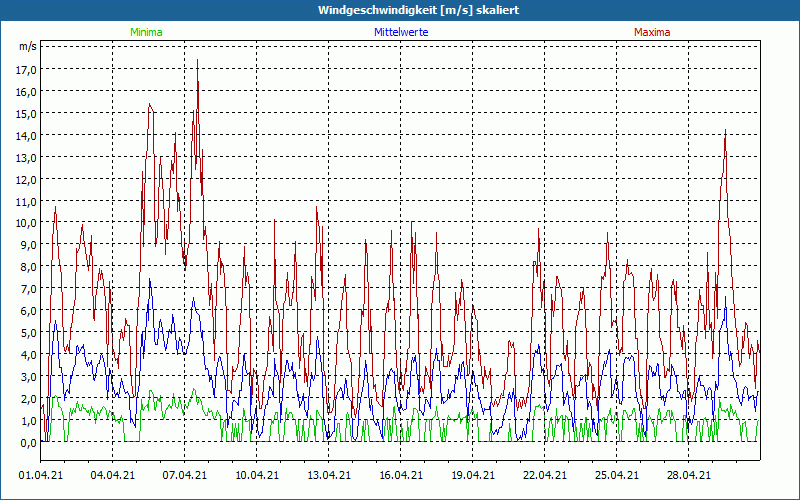
Task: Click the title 'Windgeschwindigkeit [m/s] skaliert'
Action: point(418,10)
